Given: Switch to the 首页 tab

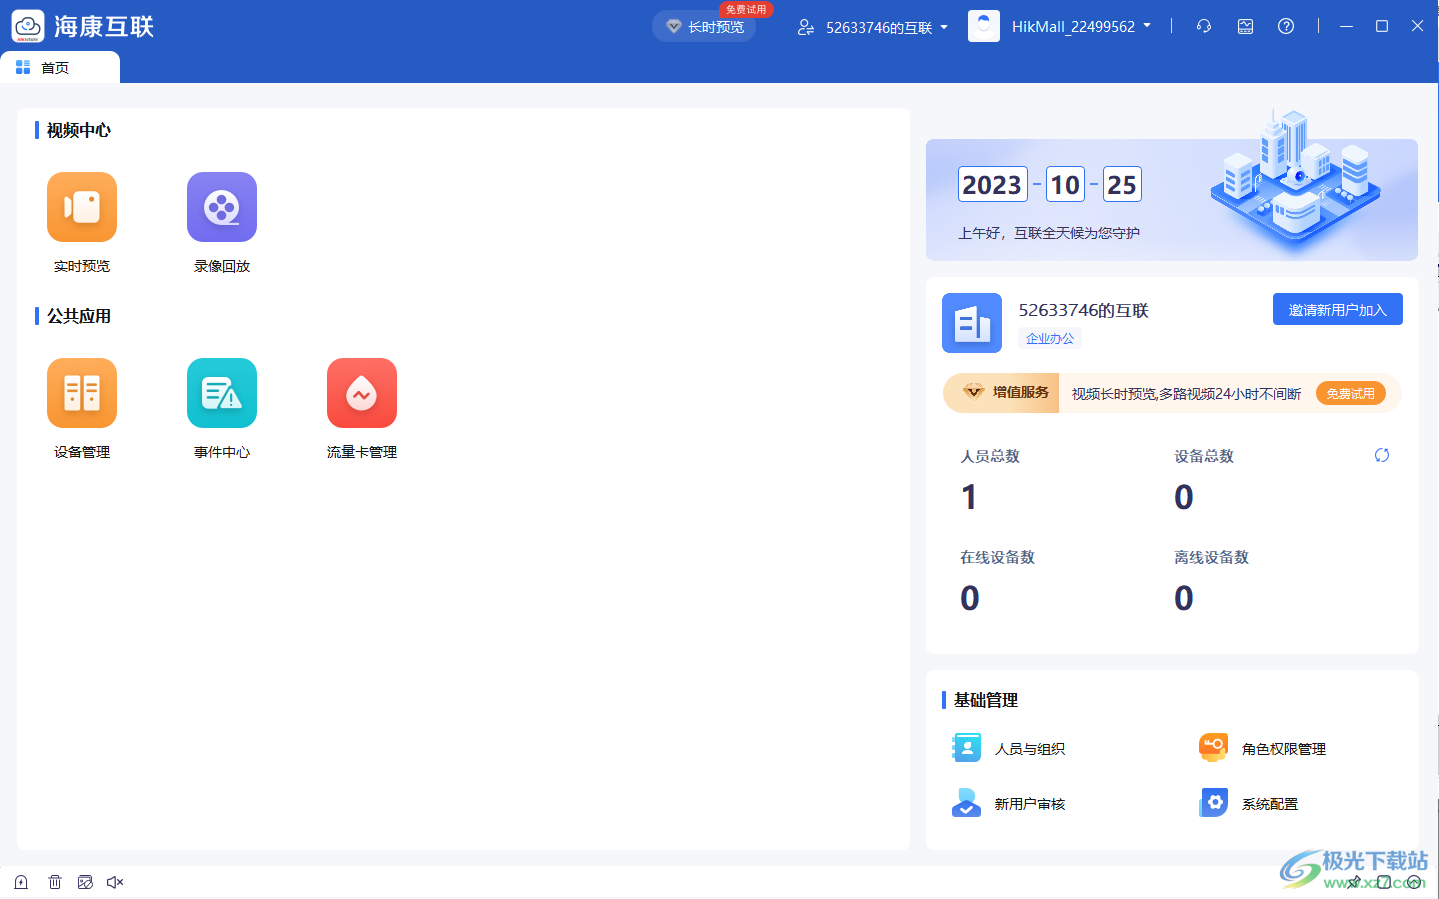Looking at the screenshot, I should (55, 67).
